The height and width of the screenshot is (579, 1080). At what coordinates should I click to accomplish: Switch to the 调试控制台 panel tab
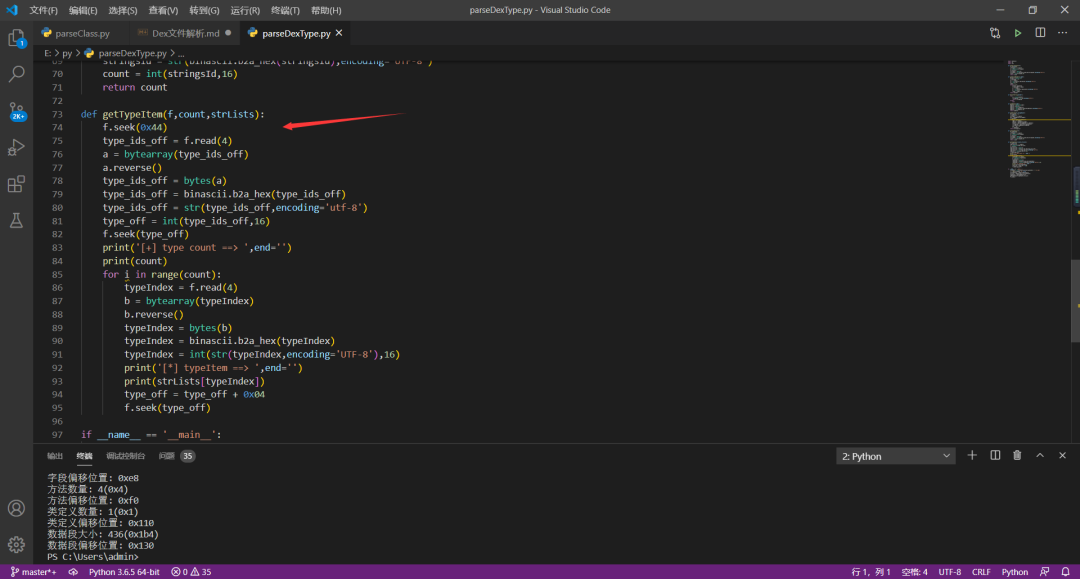coord(125,456)
